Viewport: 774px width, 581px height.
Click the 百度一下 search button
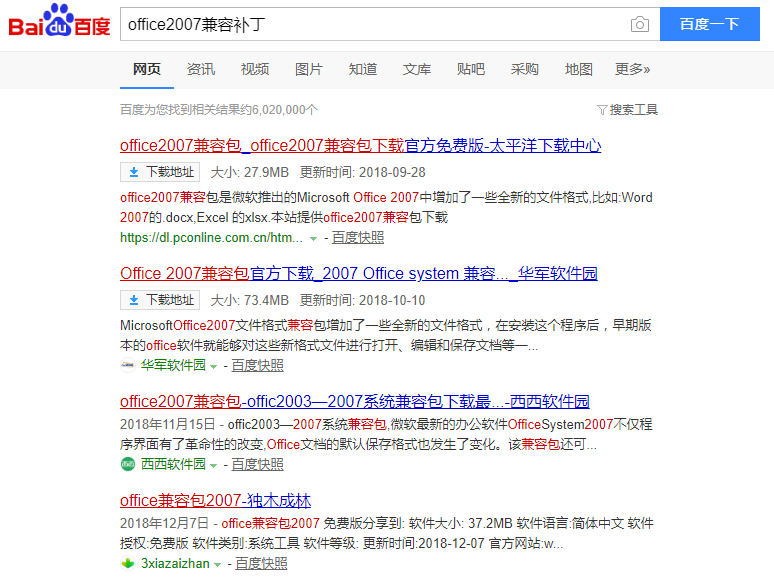coord(710,24)
